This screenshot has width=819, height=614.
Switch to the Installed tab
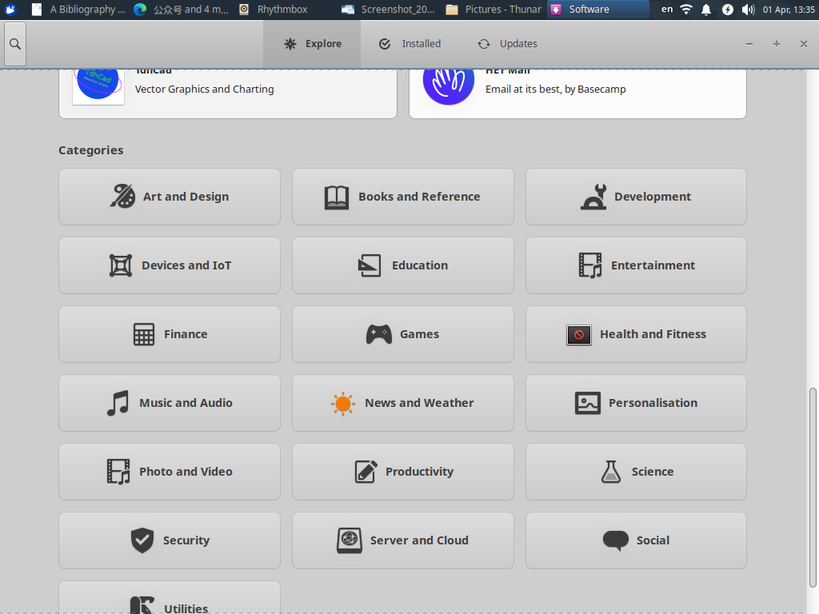pos(410,44)
